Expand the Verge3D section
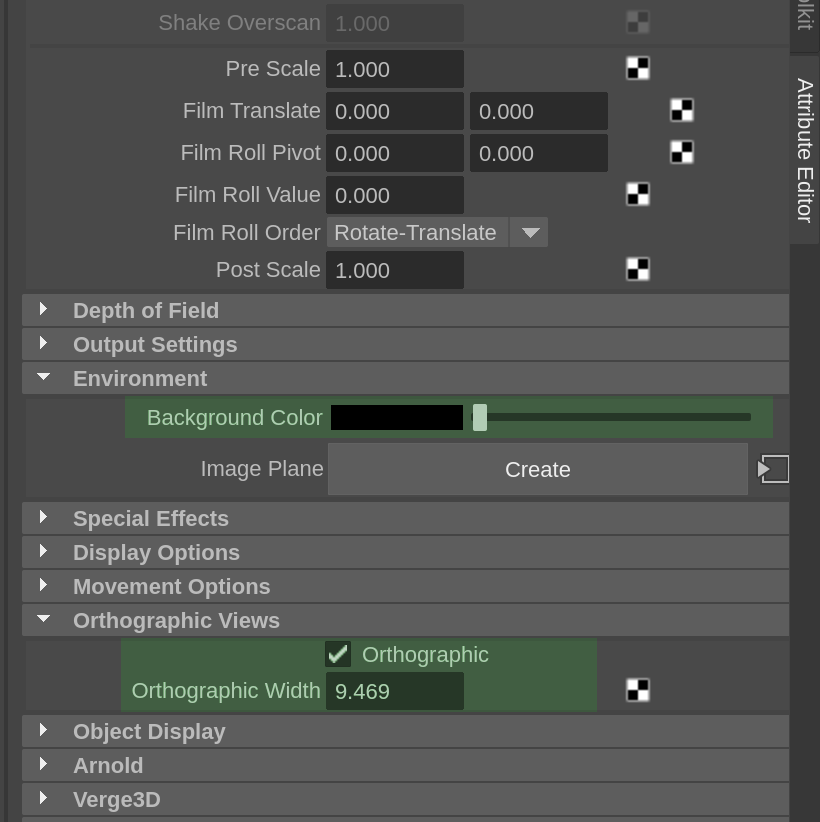Image resolution: width=820 pixels, height=822 pixels. tap(405, 799)
